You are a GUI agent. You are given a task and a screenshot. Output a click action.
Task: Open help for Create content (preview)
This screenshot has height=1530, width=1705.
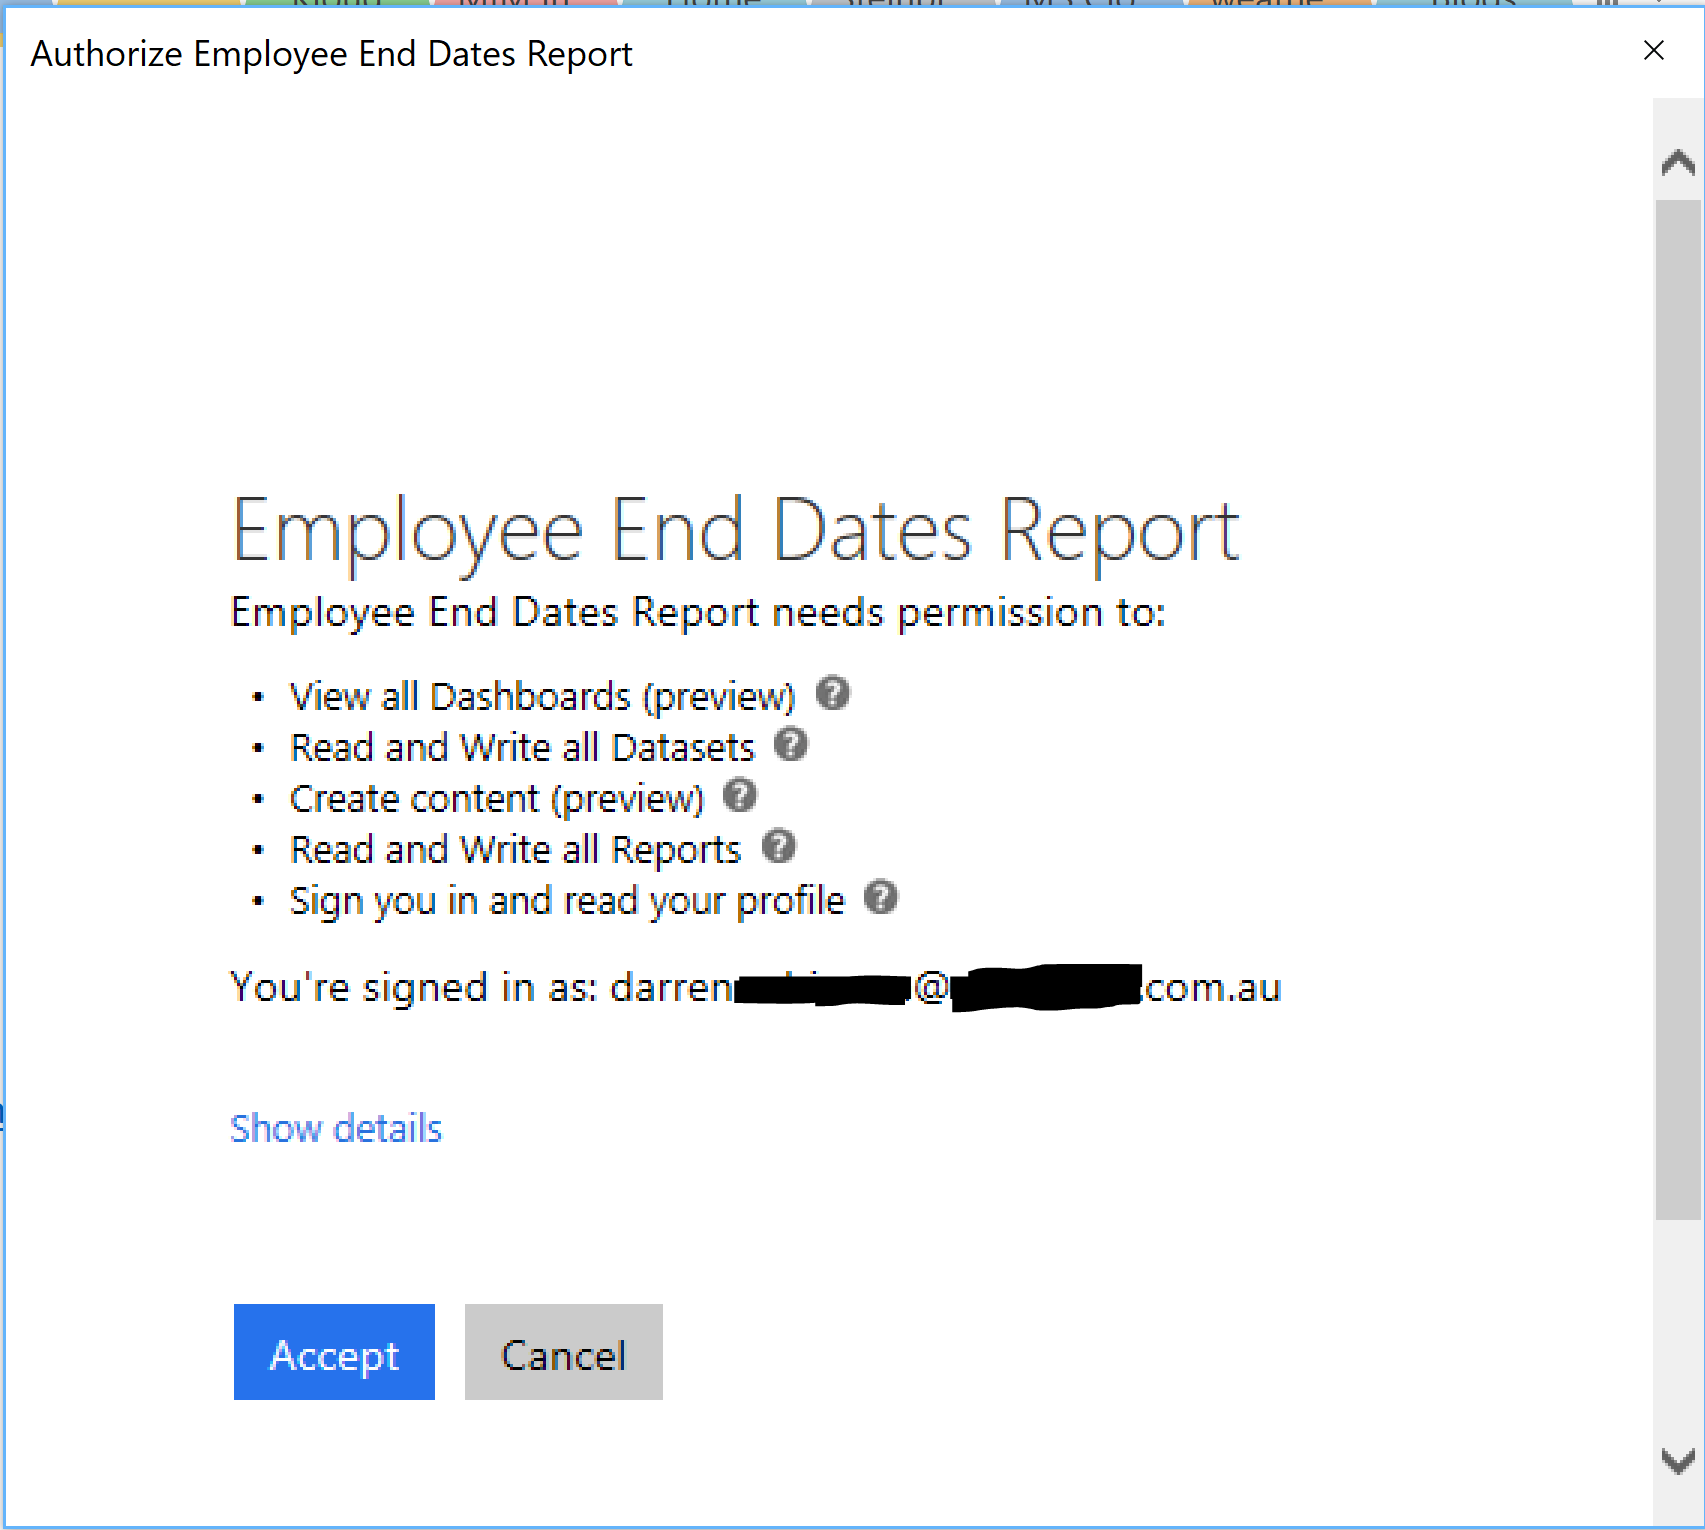click(x=740, y=796)
